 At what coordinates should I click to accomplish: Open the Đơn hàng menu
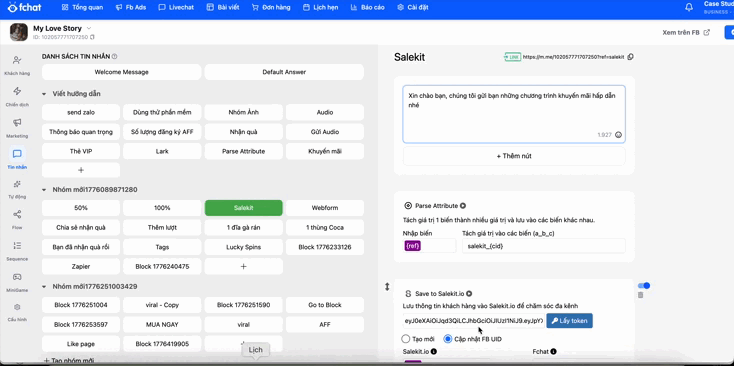271,7
